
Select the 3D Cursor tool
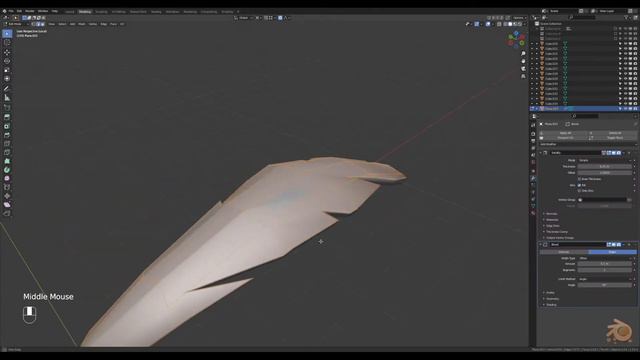[7, 42]
